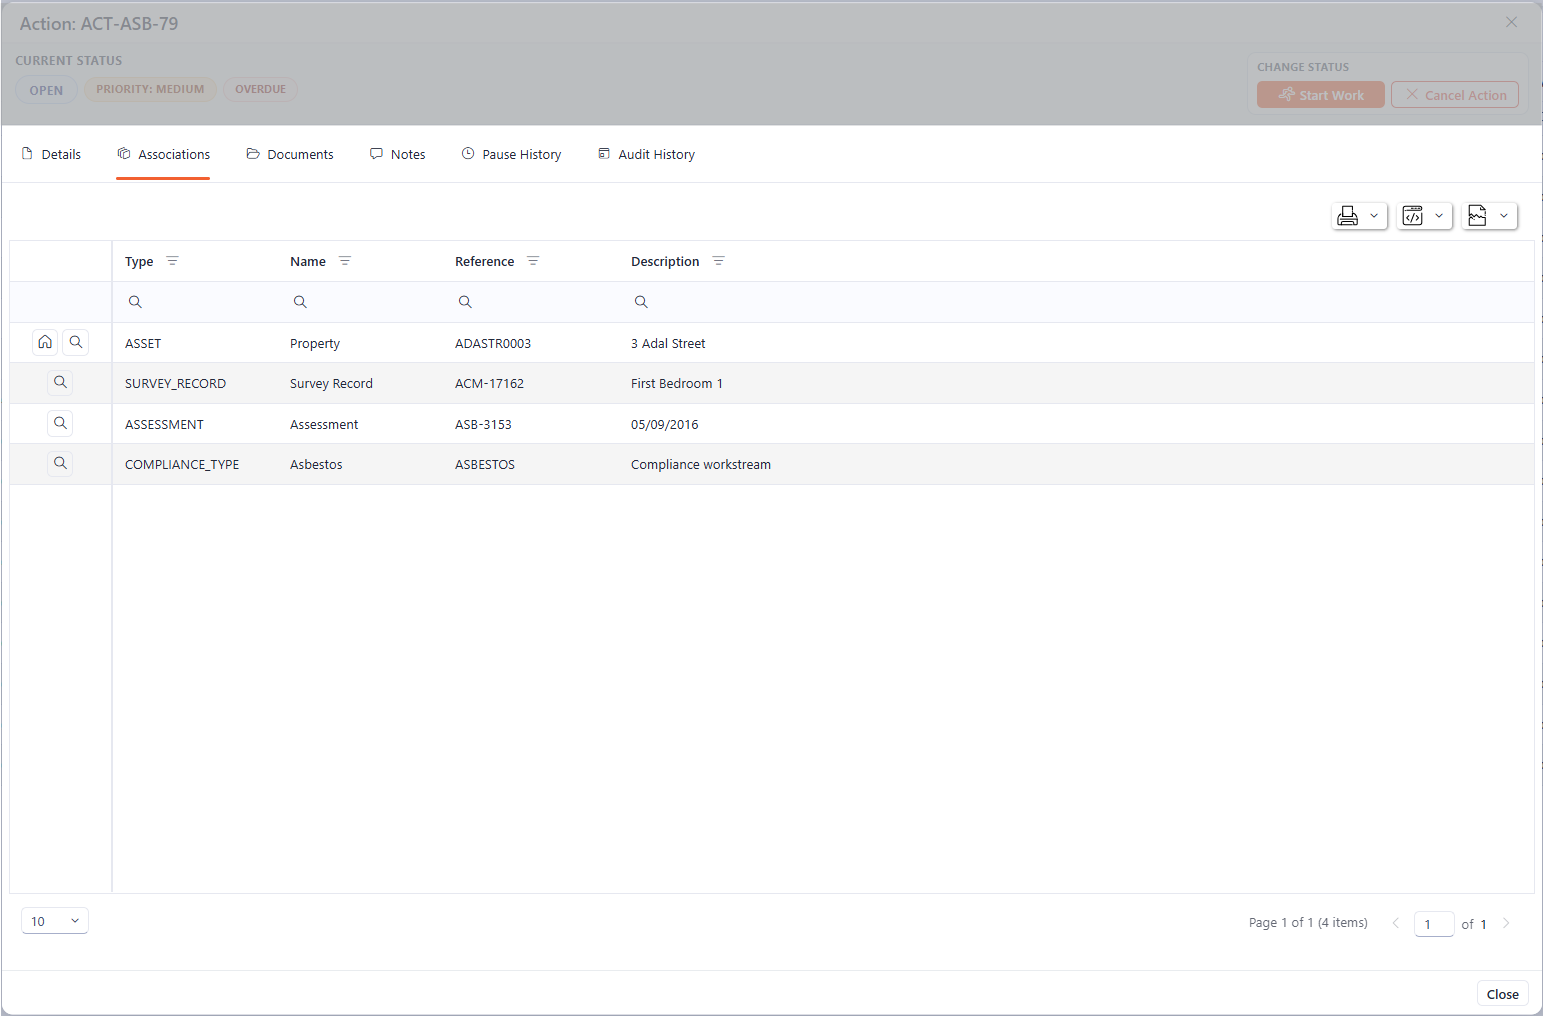Click the export to code icon
The image size is (1543, 1016).
click(1413, 215)
